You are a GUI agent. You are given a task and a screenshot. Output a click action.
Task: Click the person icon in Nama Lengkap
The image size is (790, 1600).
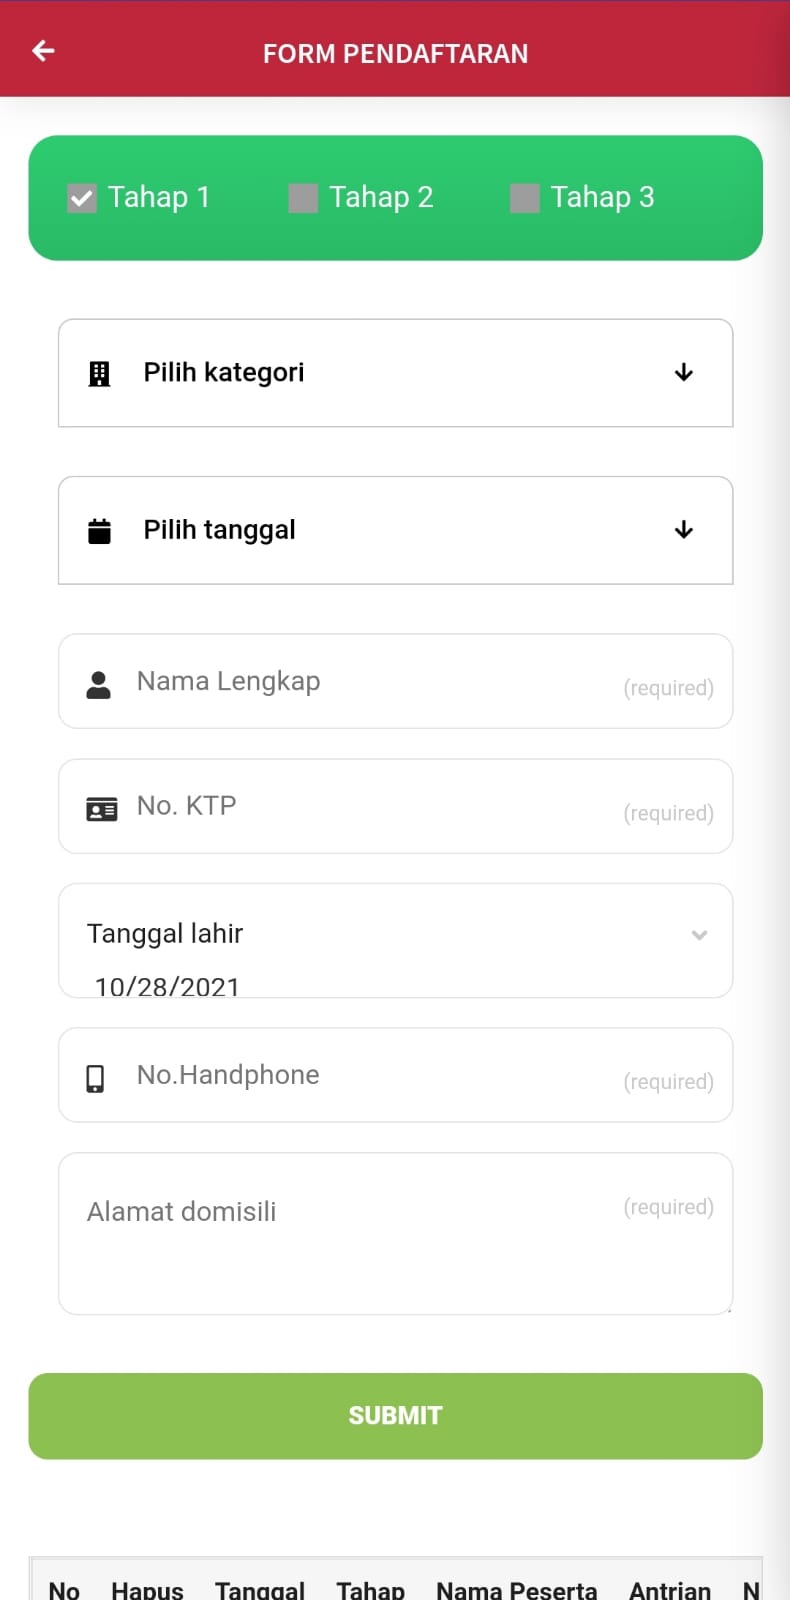[98, 684]
